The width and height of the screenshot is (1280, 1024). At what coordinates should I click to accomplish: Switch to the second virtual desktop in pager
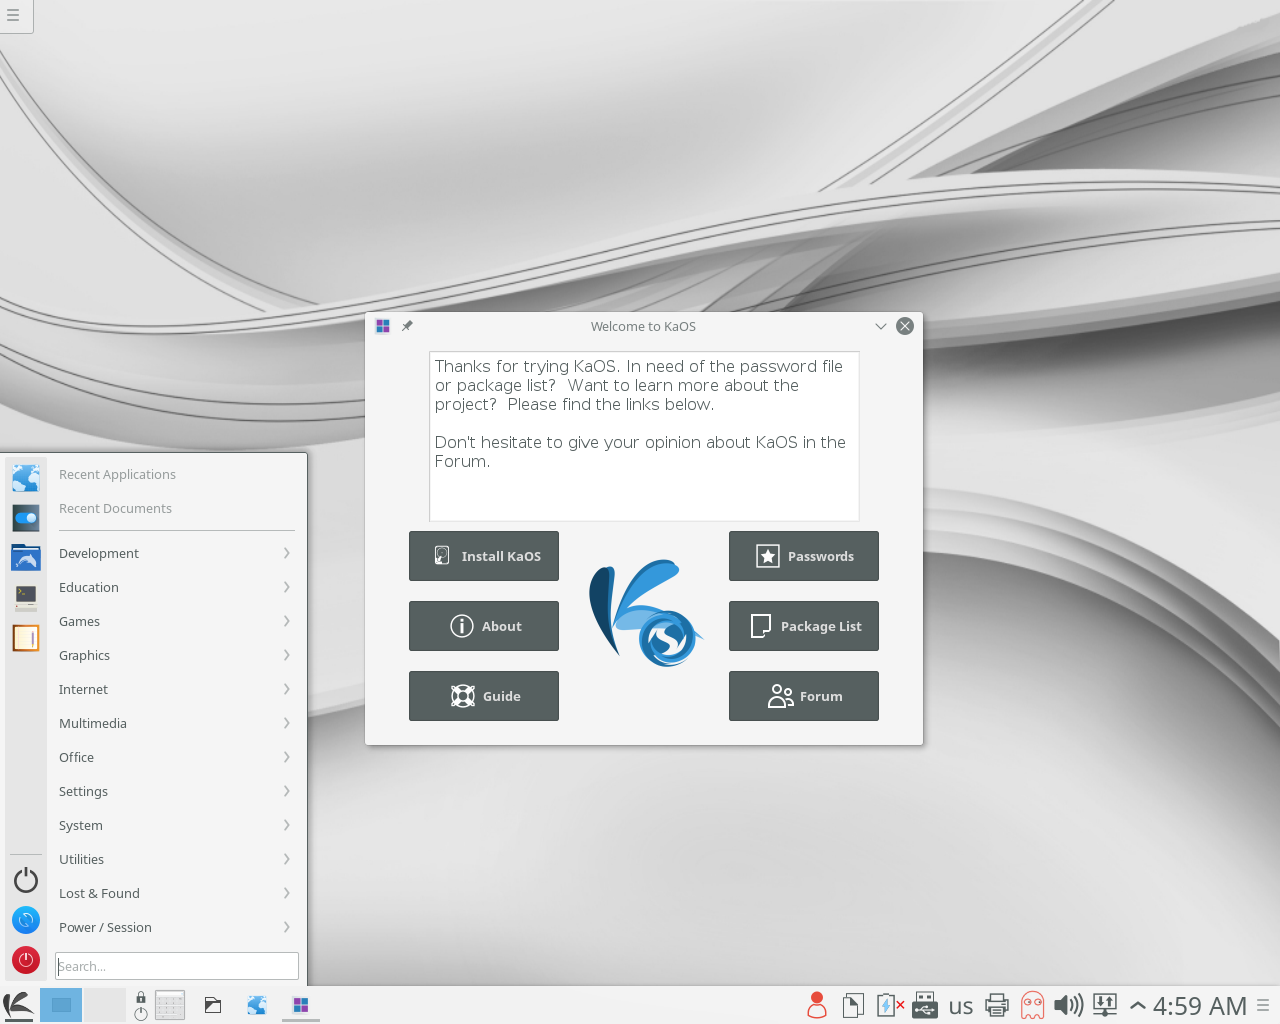coord(105,1005)
